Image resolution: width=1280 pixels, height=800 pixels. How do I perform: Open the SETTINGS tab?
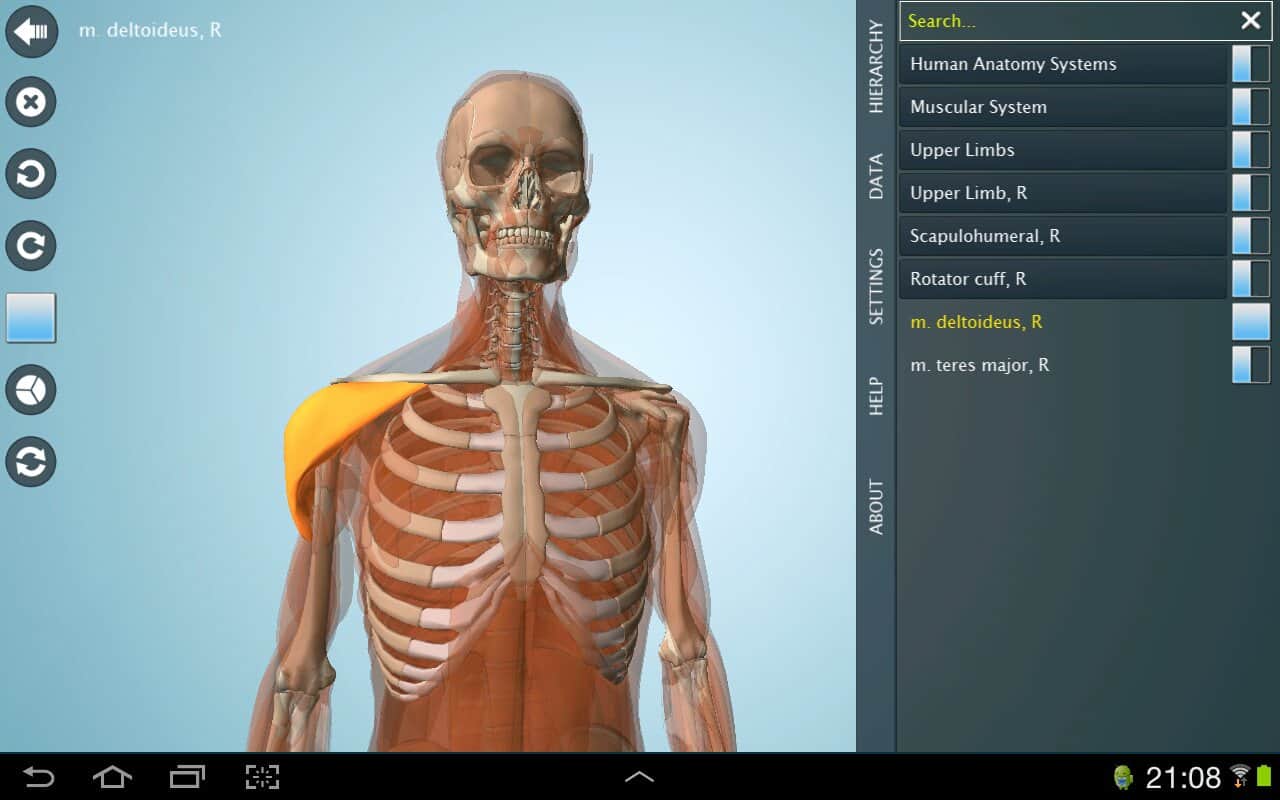tap(876, 287)
